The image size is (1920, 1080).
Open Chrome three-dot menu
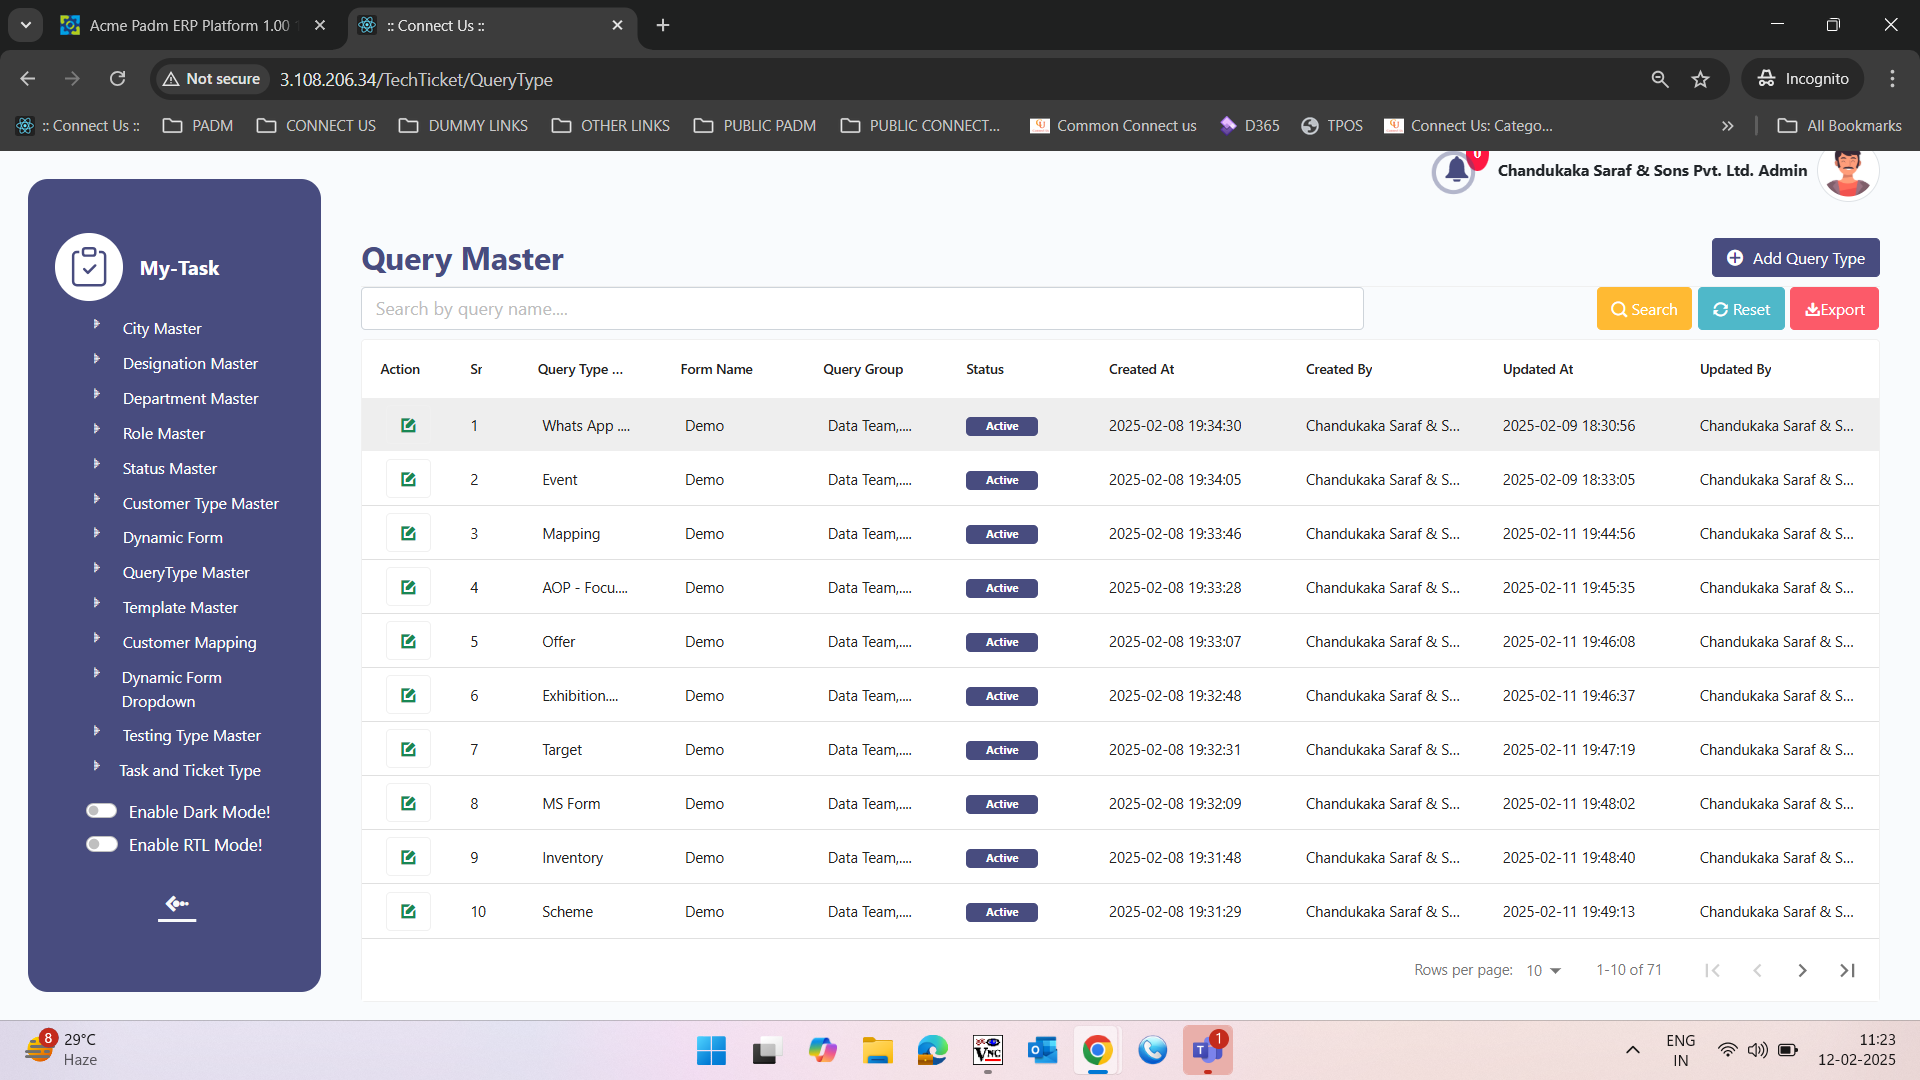(x=1892, y=79)
